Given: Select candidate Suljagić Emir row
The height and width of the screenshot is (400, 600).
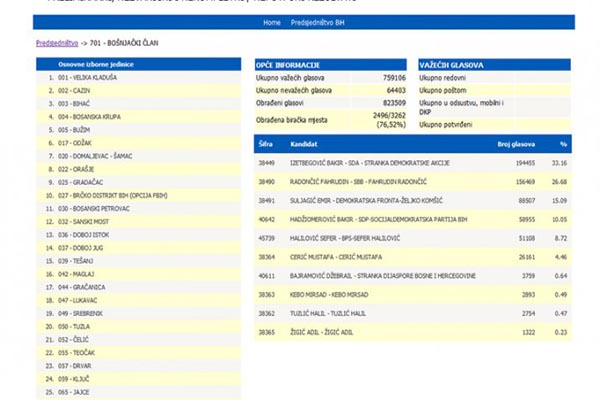Looking at the screenshot, I should (413, 201).
